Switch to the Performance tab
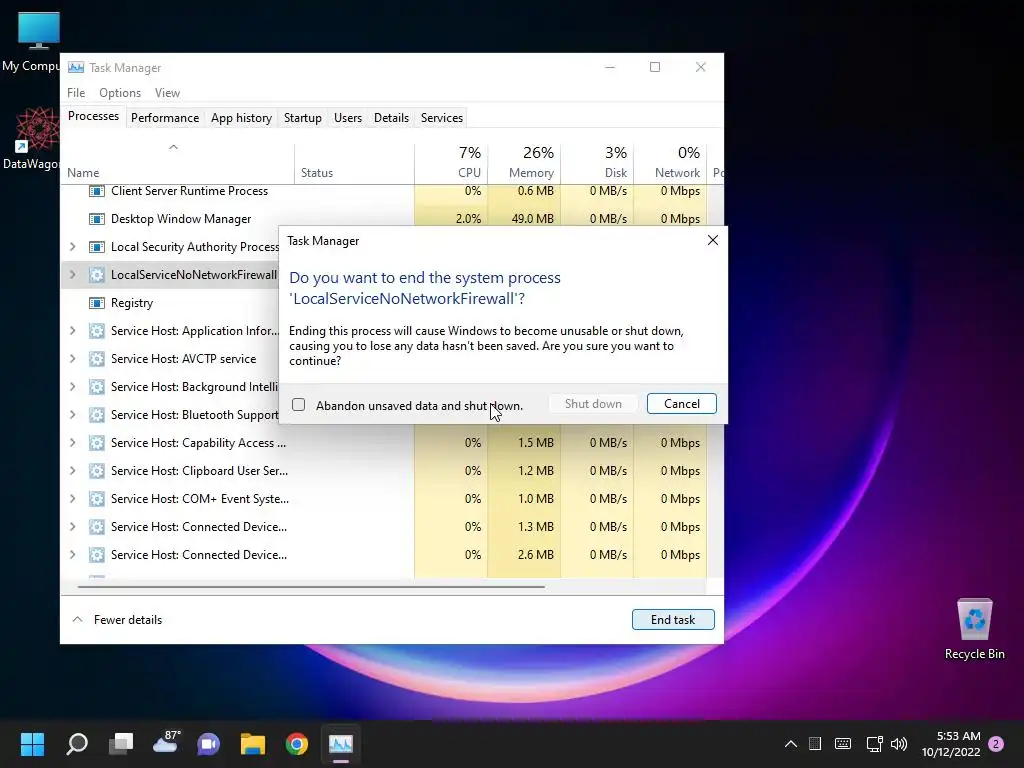The width and height of the screenshot is (1024, 768). pyautogui.click(x=165, y=118)
